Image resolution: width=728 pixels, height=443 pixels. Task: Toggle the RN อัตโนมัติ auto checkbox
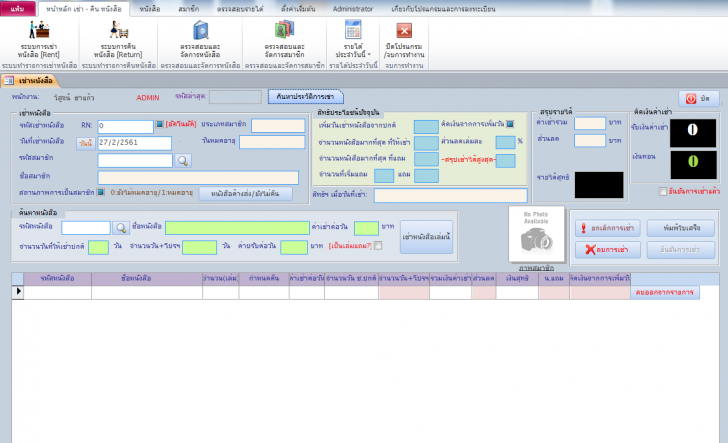[x=159, y=124]
